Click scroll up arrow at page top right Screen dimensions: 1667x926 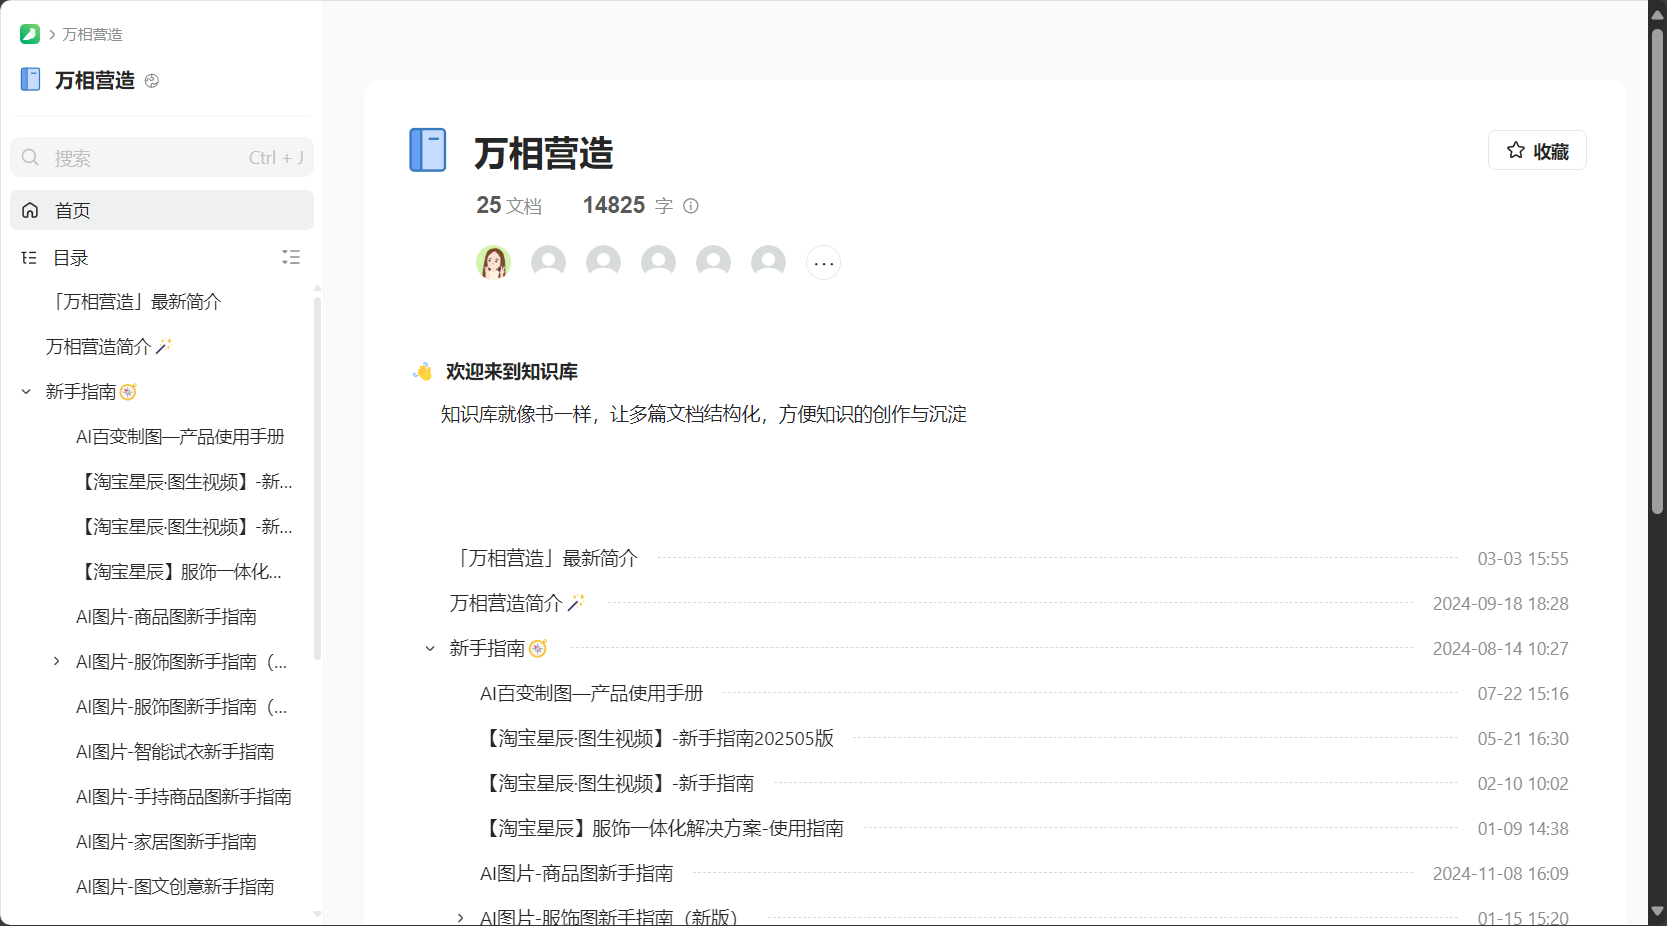click(1657, 14)
